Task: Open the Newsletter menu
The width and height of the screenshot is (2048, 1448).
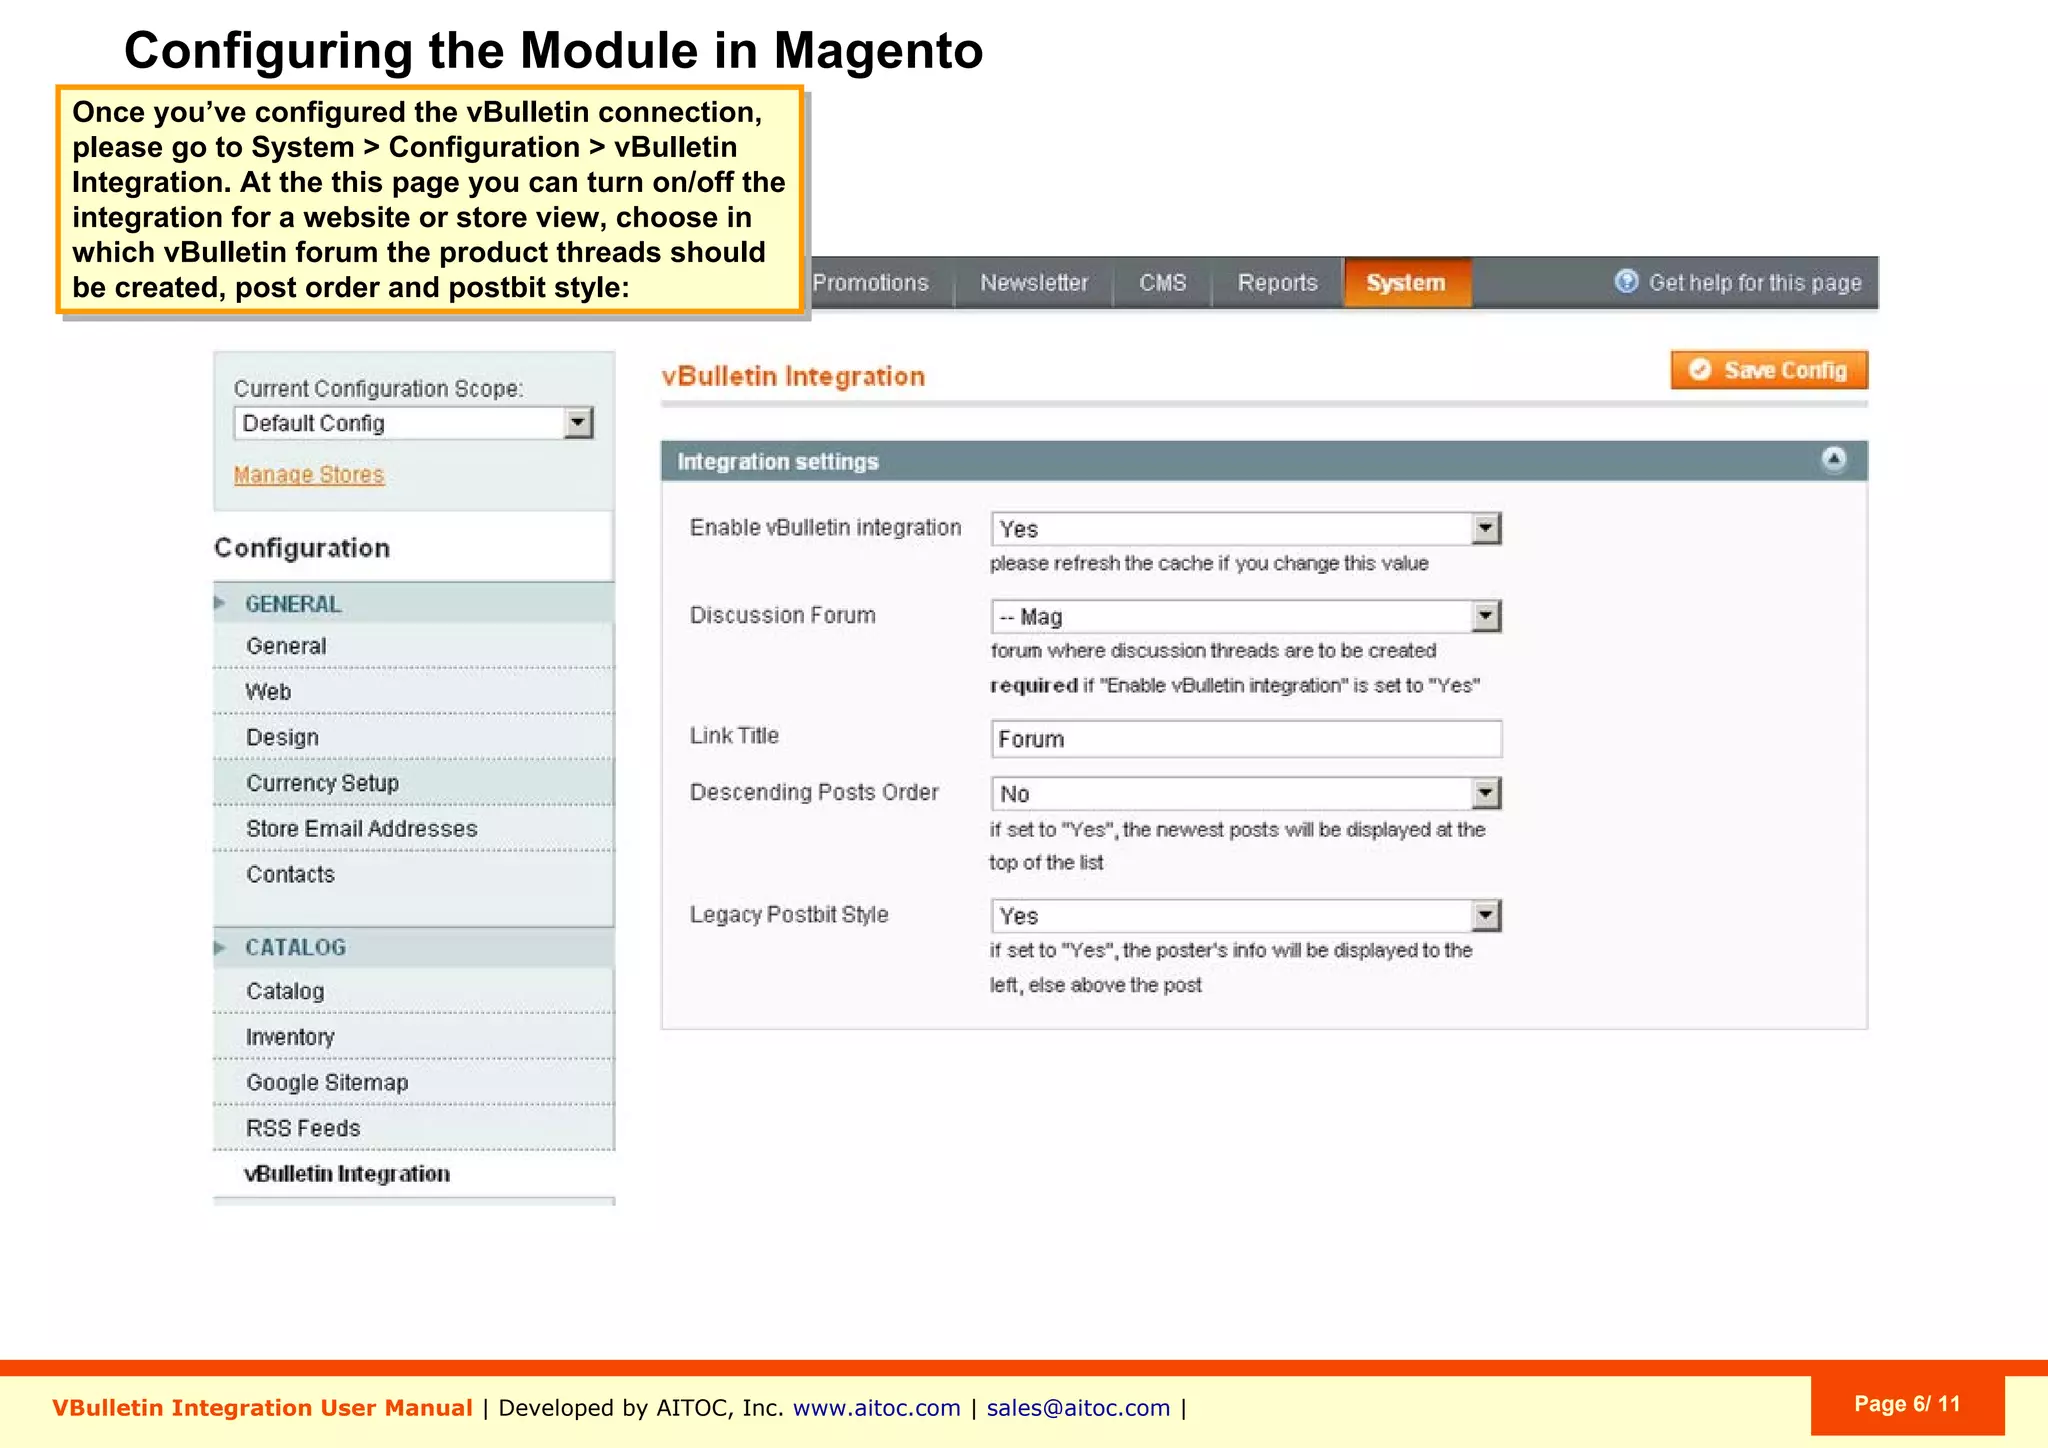Action: click(1034, 283)
